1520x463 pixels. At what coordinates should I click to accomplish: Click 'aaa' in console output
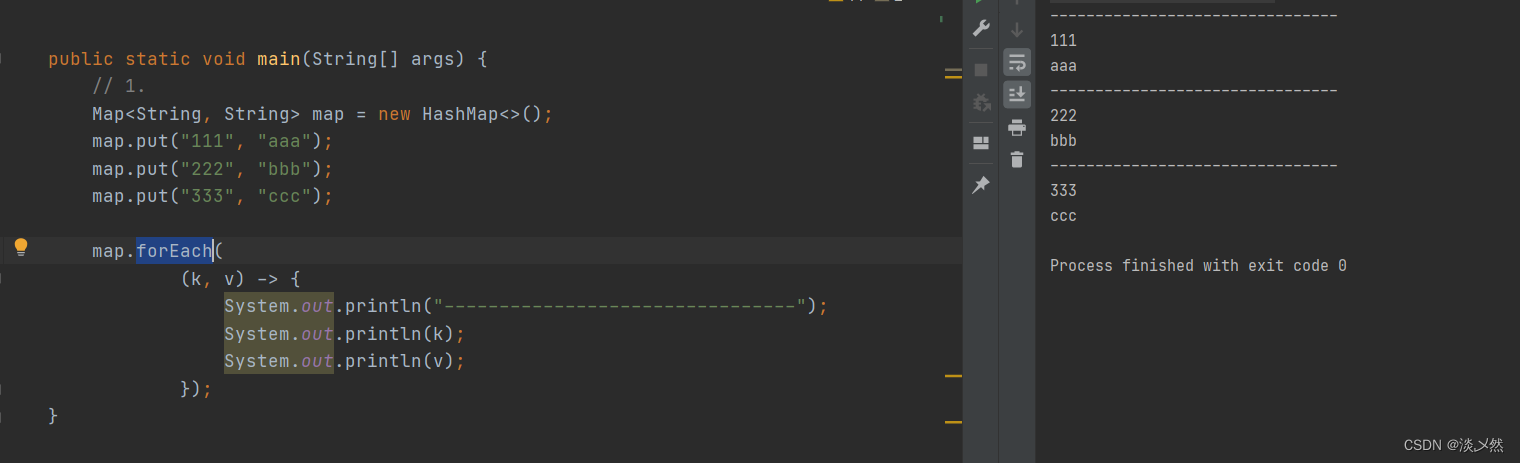(x=1064, y=66)
